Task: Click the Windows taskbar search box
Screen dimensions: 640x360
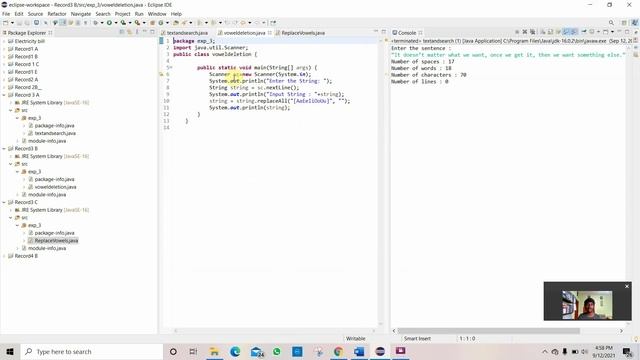Action: point(92,351)
